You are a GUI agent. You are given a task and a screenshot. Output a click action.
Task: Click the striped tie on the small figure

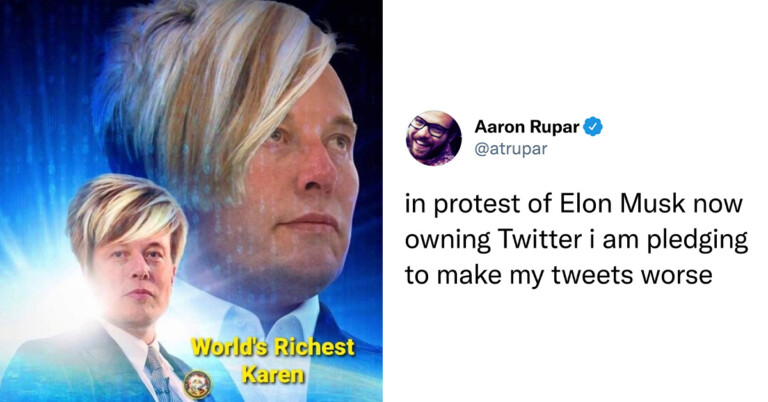(159, 375)
